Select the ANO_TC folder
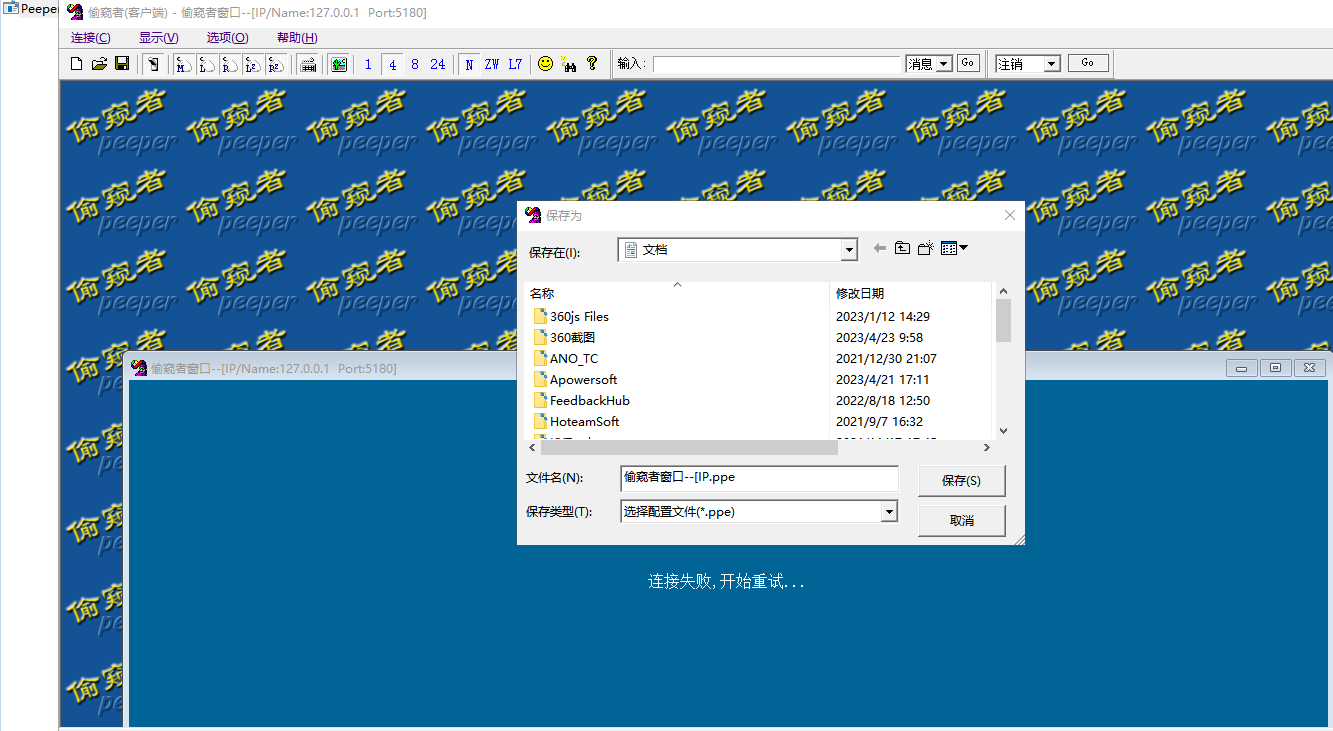The image size is (1333, 731). click(566, 358)
